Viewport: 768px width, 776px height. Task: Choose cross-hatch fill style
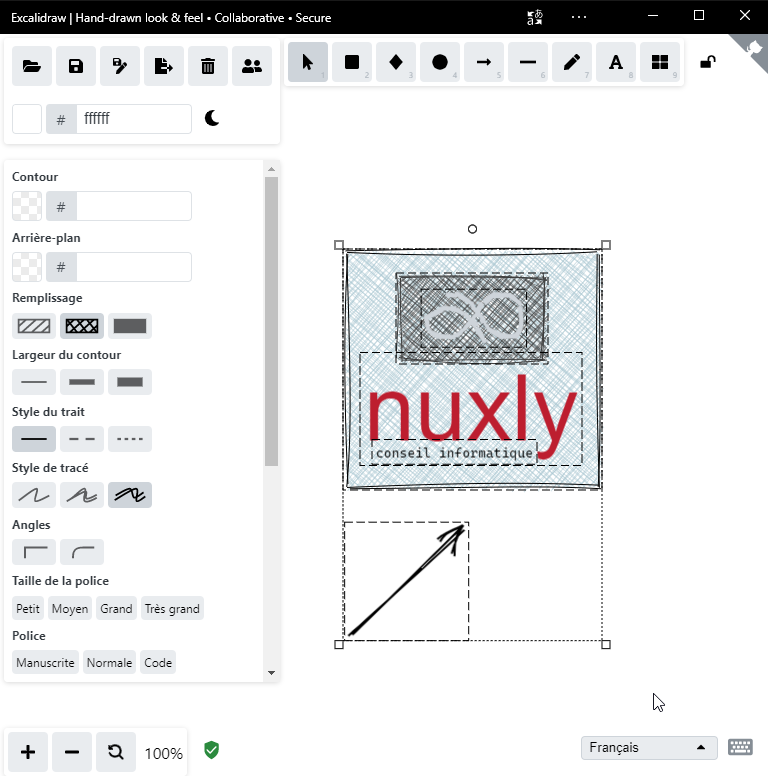82,326
